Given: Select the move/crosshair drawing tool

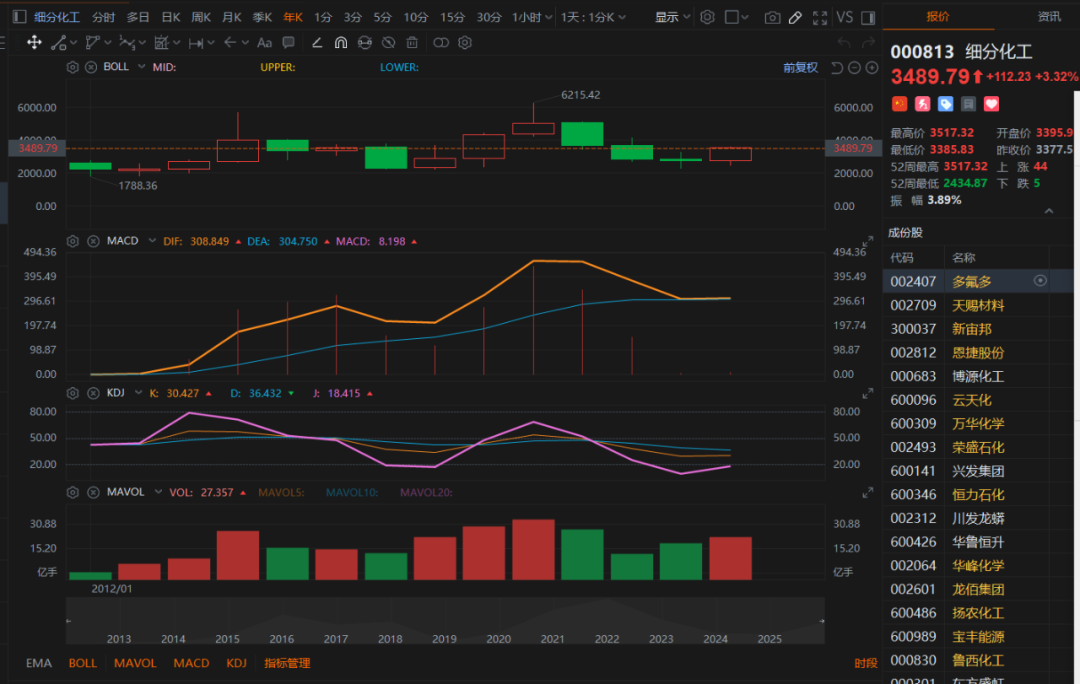Looking at the screenshot, I should (34, 43).
